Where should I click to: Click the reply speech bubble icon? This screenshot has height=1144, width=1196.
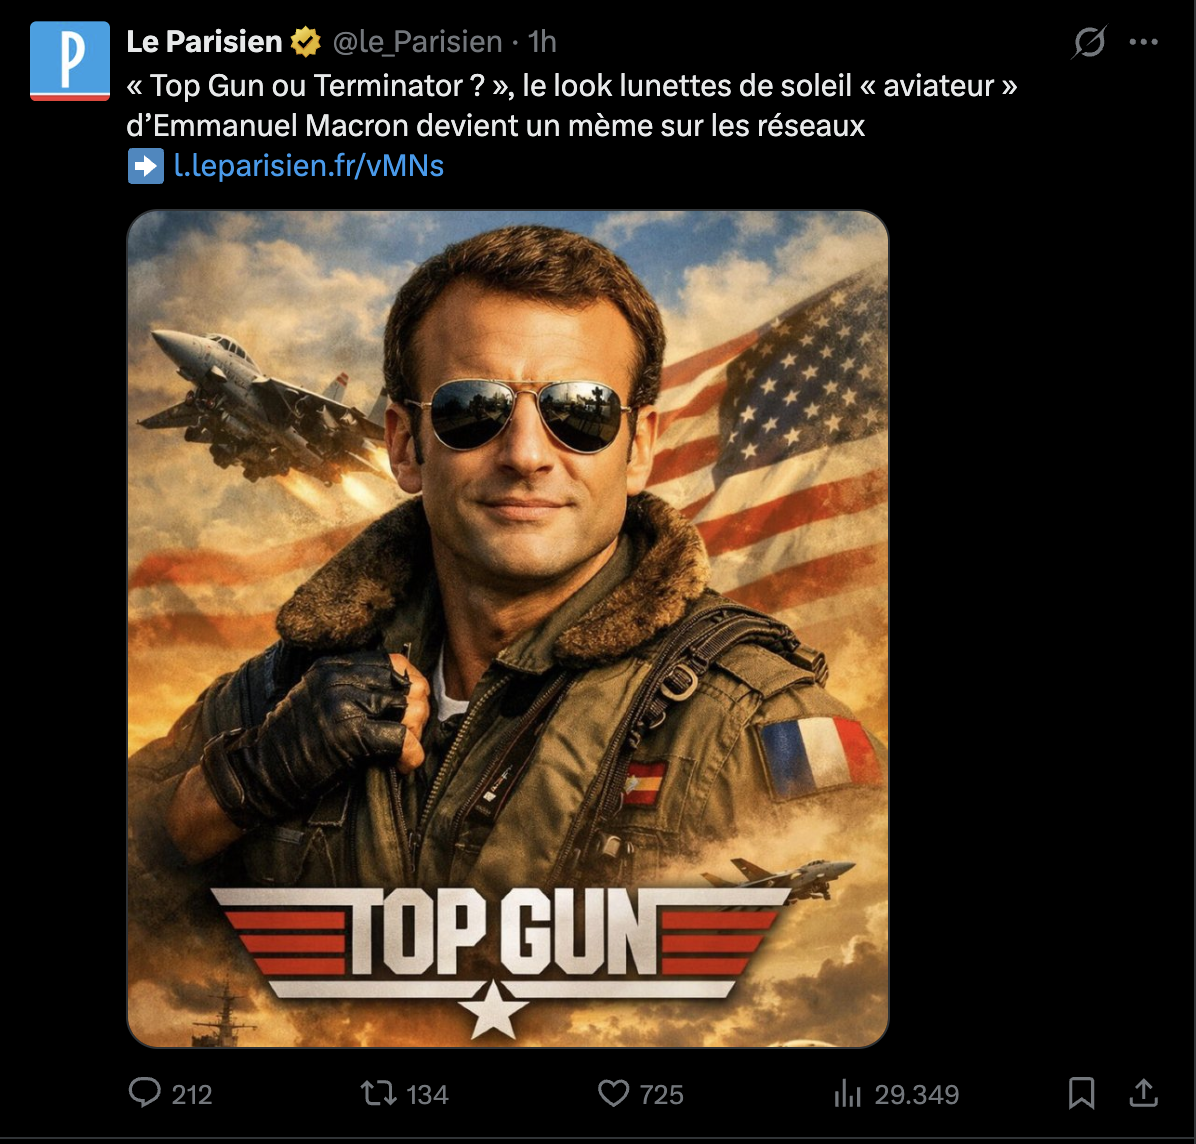(x=145, y=1093)
